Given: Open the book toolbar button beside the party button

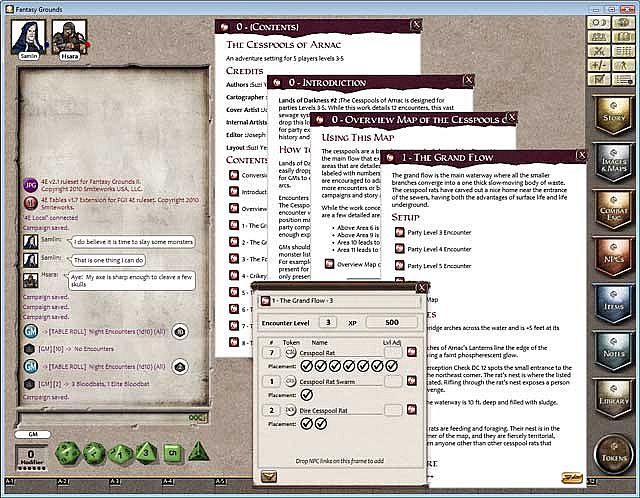Looking at the screenshot, I should pos(623,37).
